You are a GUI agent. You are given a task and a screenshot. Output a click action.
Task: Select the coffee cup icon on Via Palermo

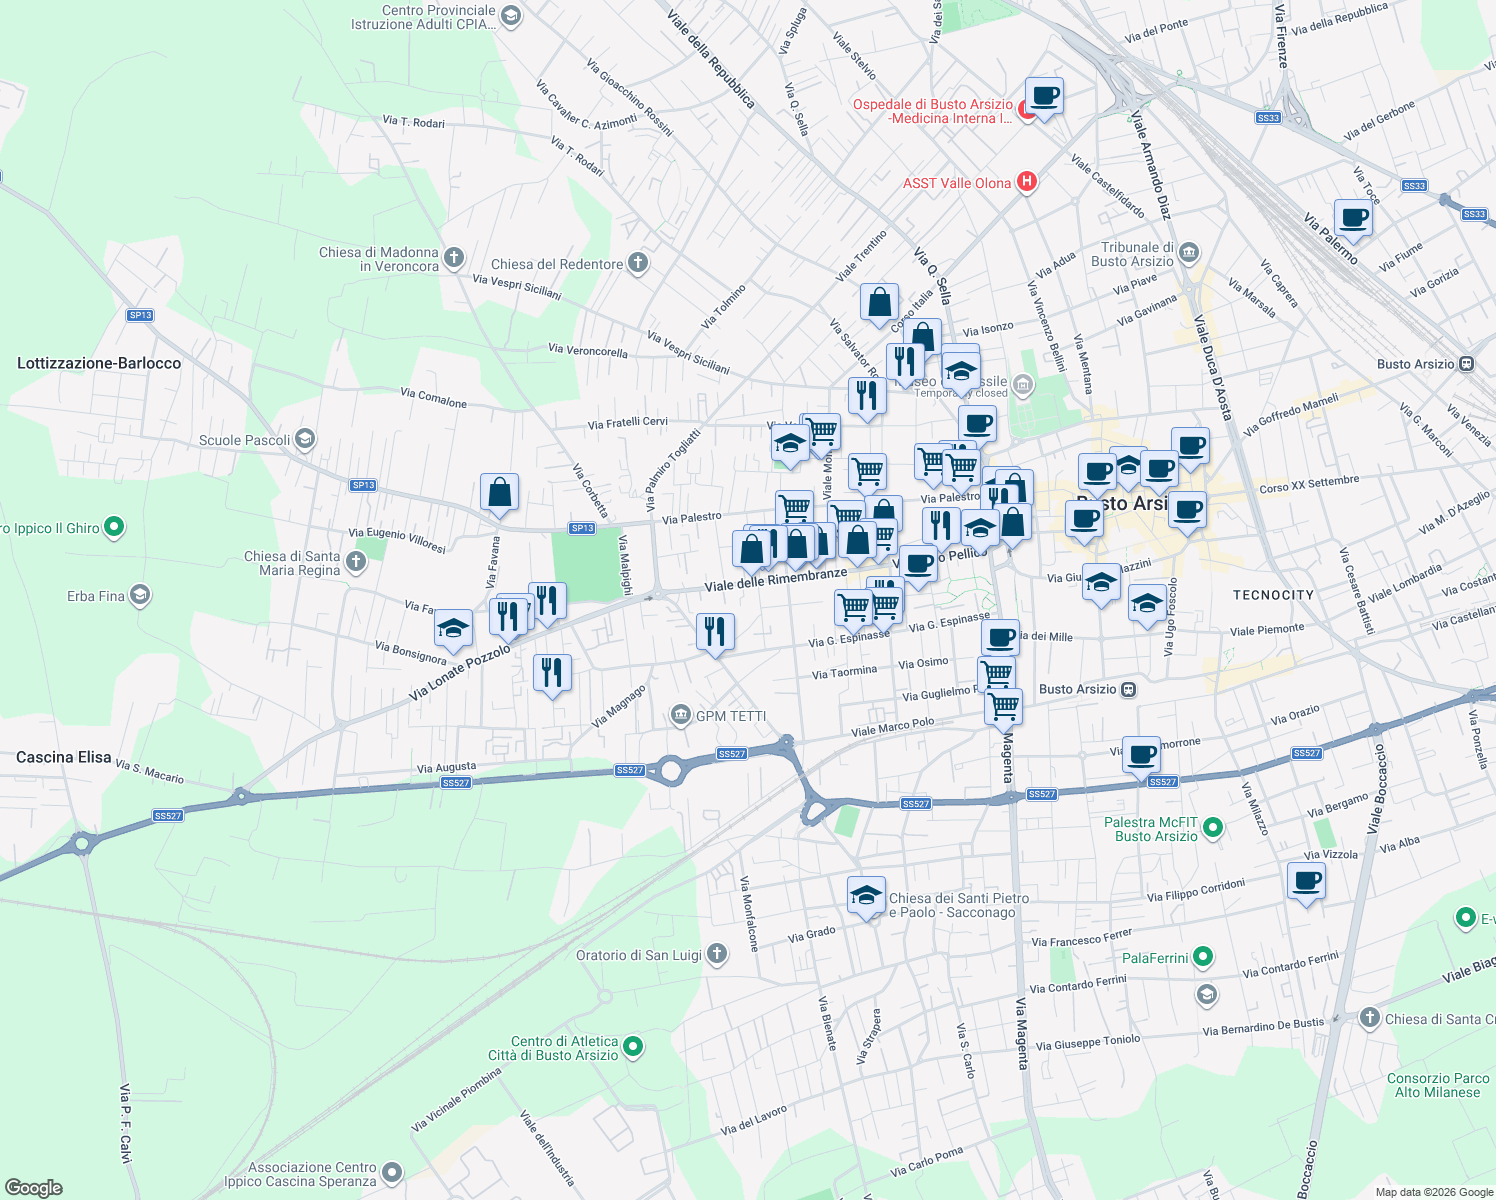[1352, 216]
